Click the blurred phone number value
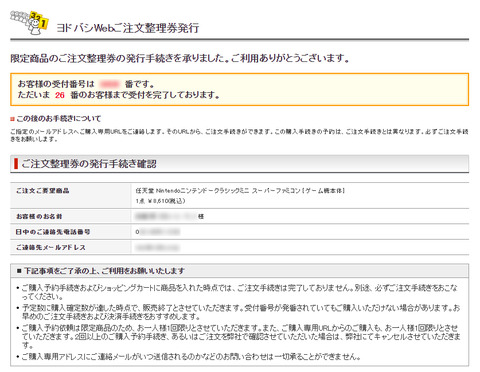 point(158,232)
